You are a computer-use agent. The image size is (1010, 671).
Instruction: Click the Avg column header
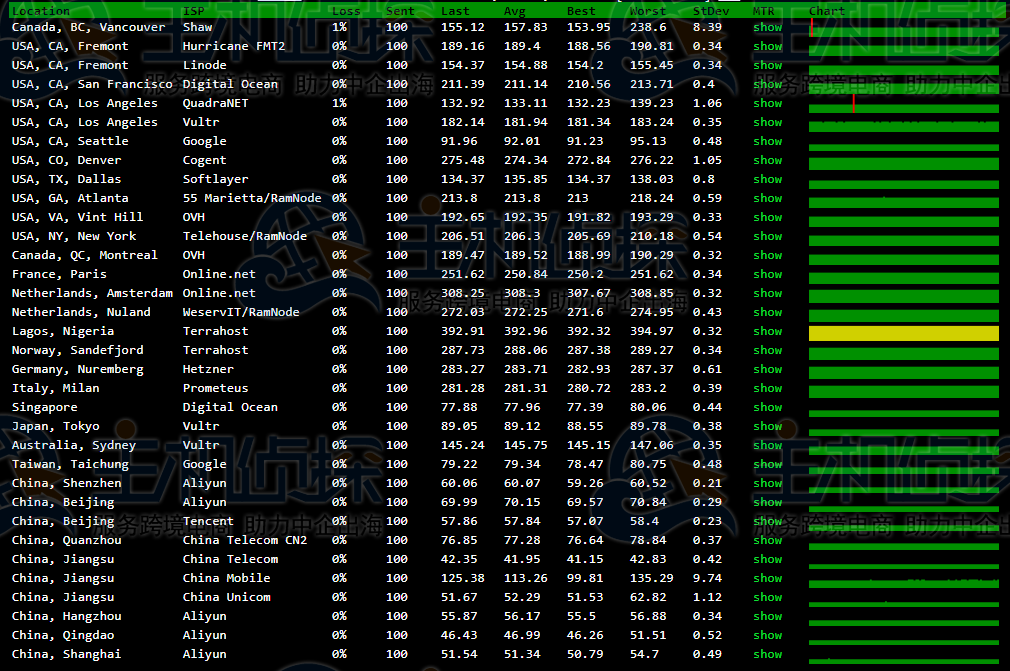tap(515, 11)
